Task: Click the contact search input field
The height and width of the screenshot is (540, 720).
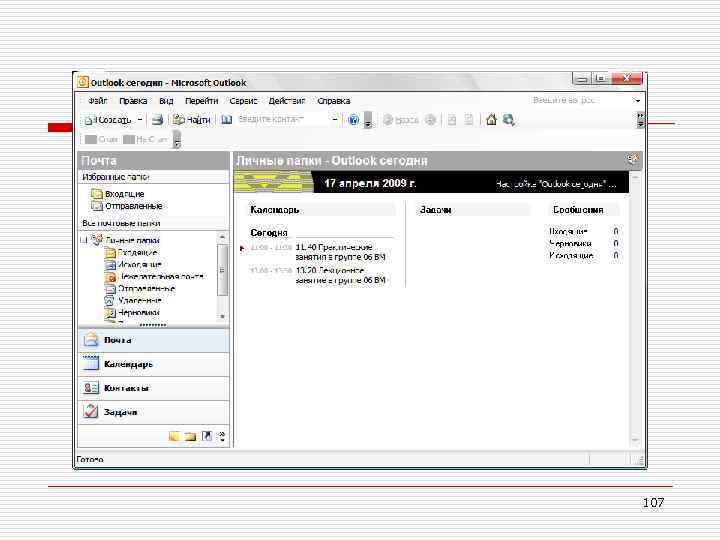Action: (x=283, y=119)
